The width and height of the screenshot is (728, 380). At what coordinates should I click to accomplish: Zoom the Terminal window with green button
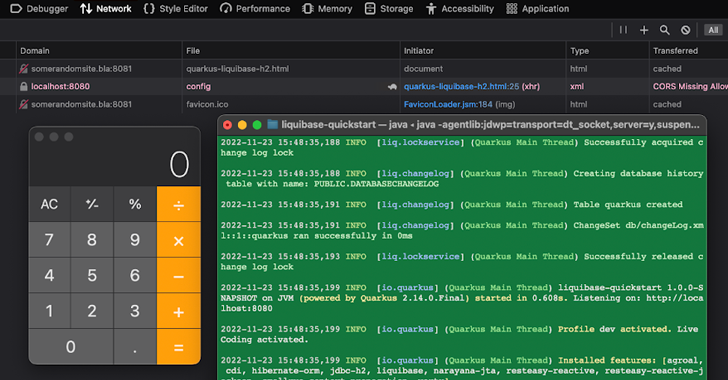[x=257, y=124]
